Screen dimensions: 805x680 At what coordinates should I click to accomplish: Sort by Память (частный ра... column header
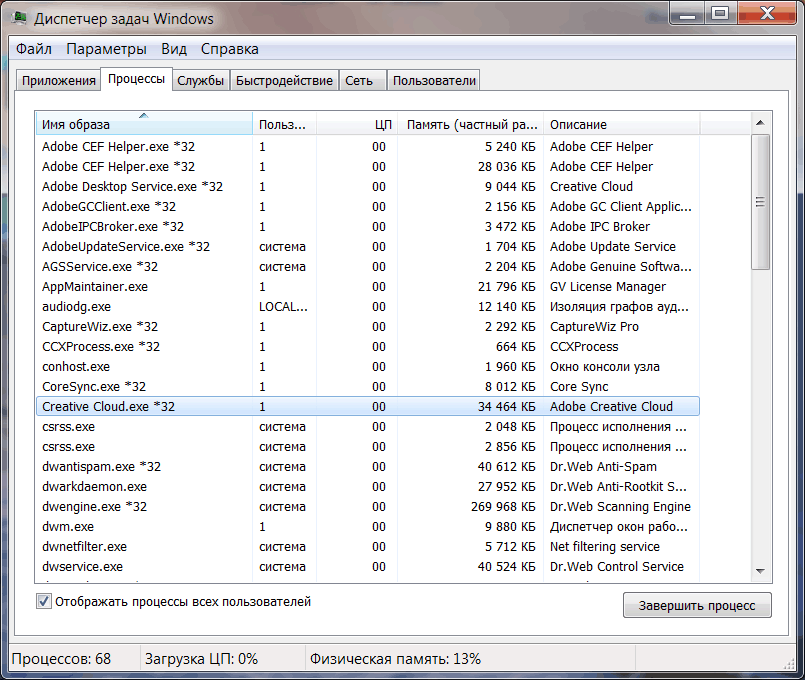[471, 124]
